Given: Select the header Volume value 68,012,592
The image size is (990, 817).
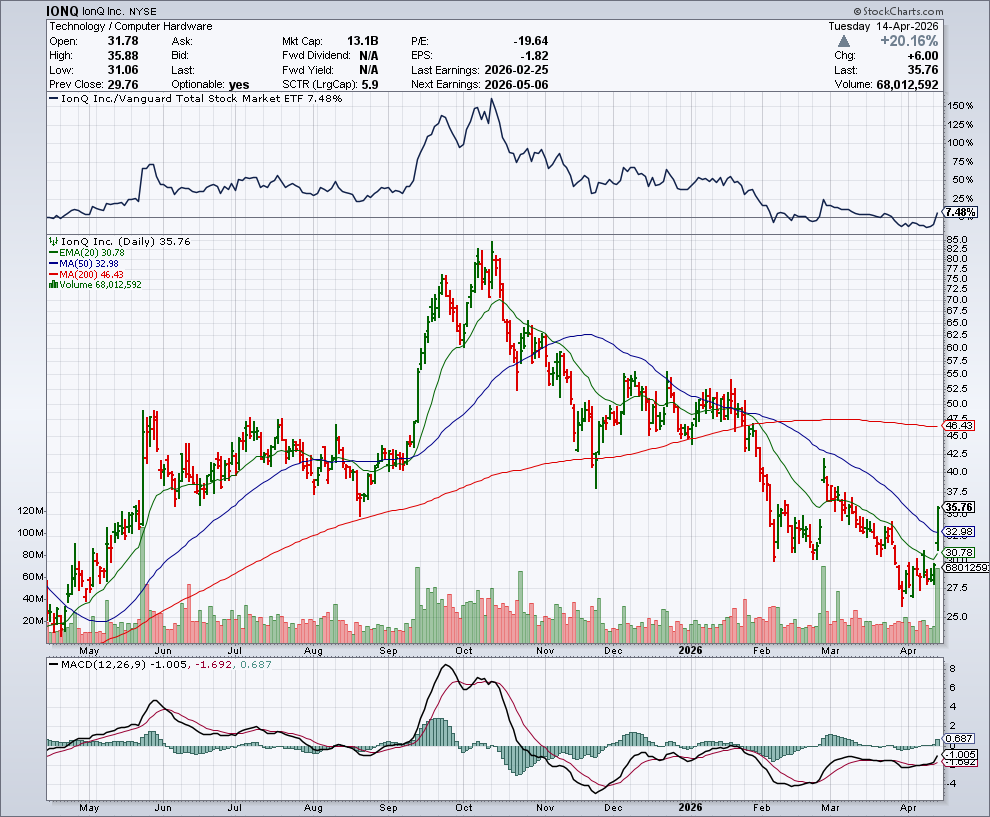Looking at the screenshot, I should click(907, 85).
